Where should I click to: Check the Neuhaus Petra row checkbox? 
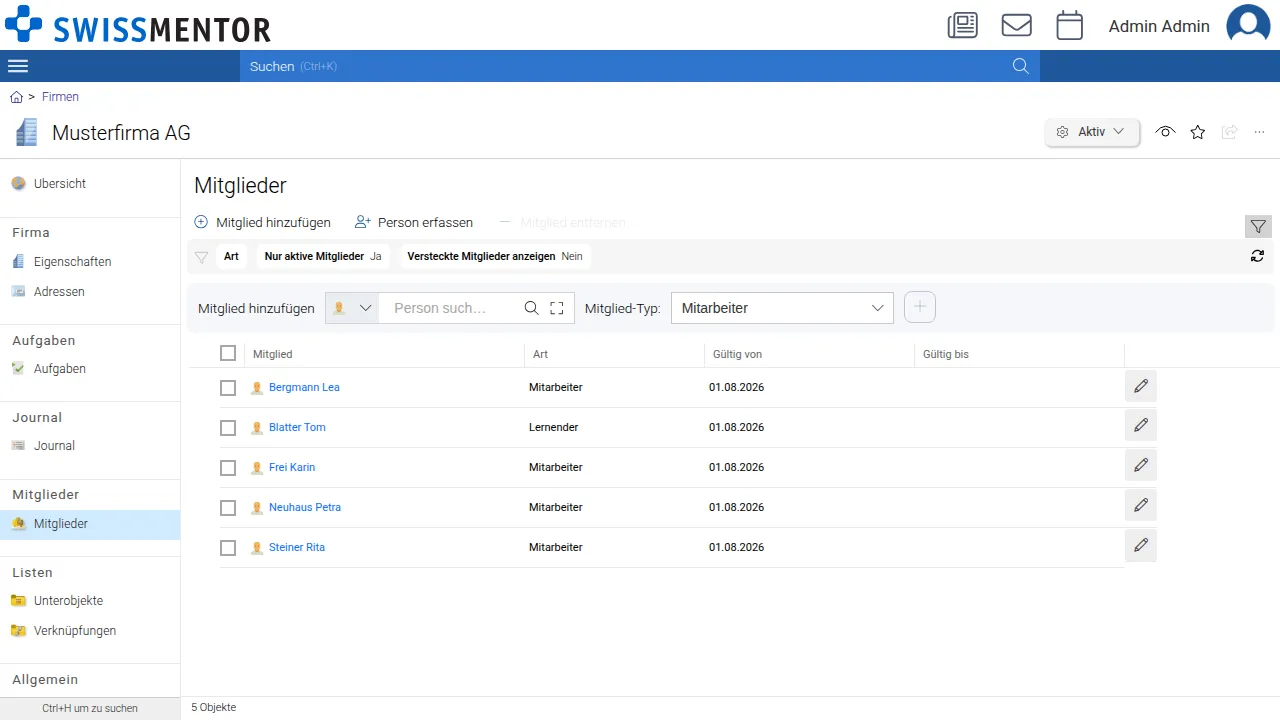click(228, 508)
